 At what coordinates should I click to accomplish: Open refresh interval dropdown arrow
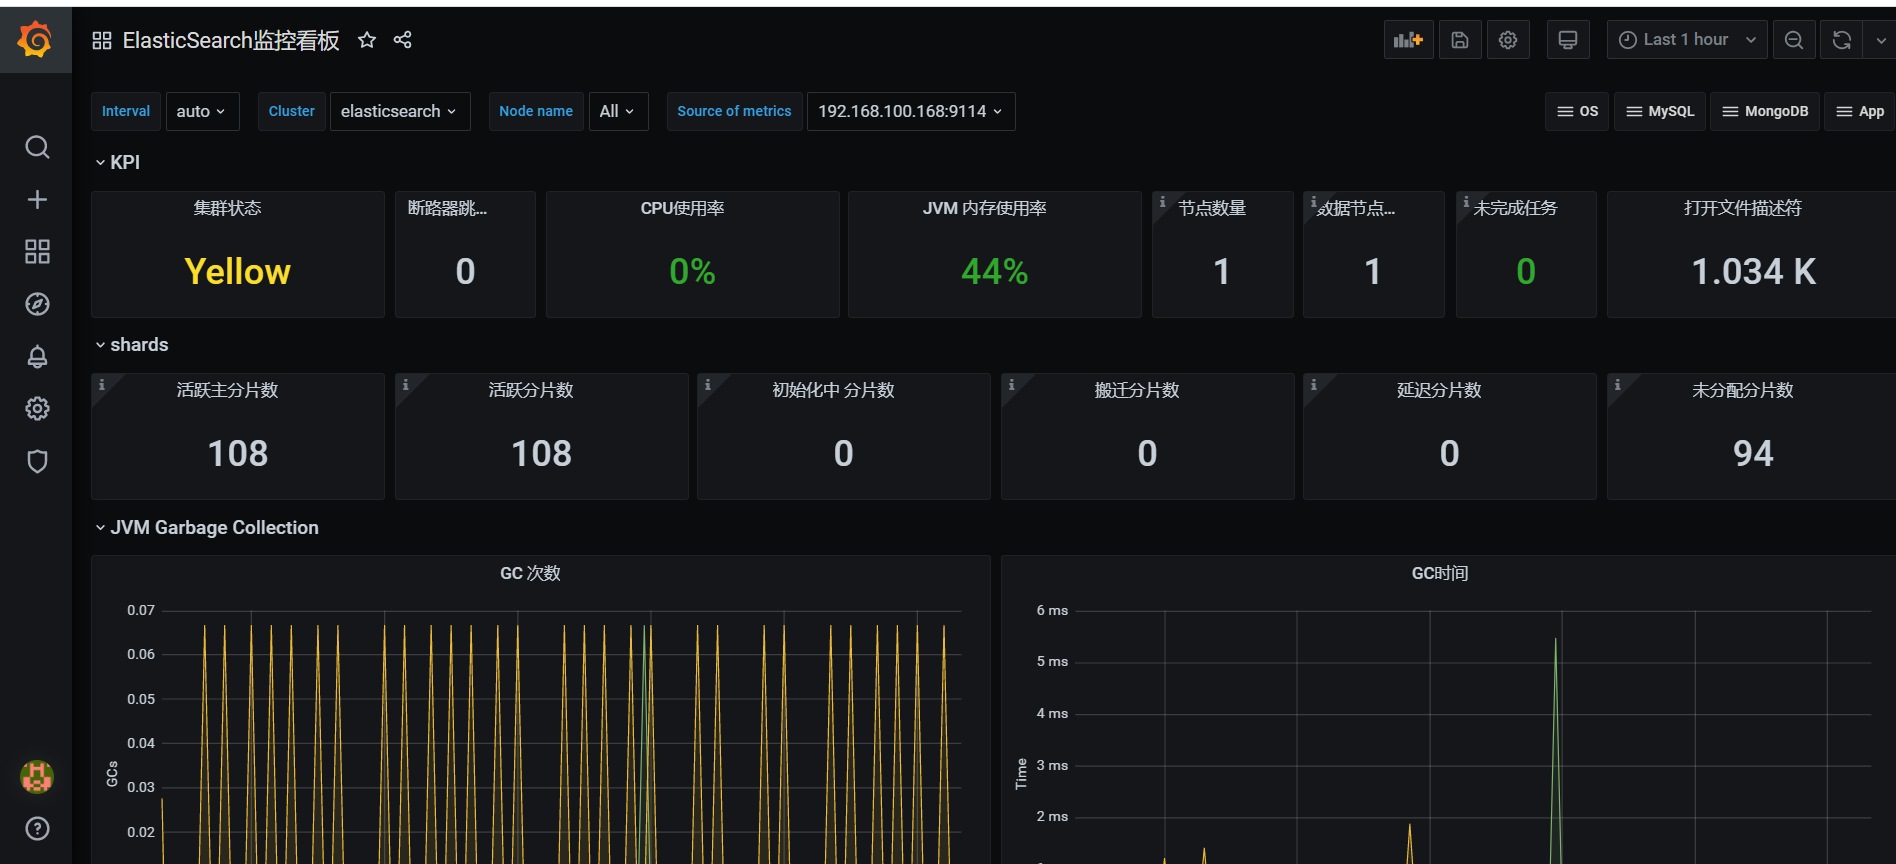(x=1880, y=40)
